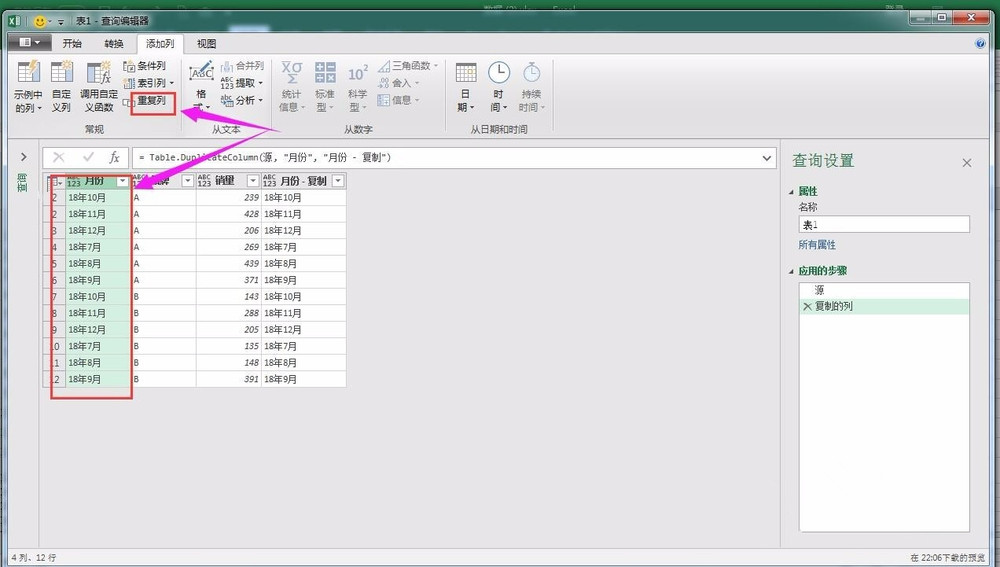Open the File menu button
Image resolution: width=1000 pixels, height=567 pixels.
click(x=29, y=43)
